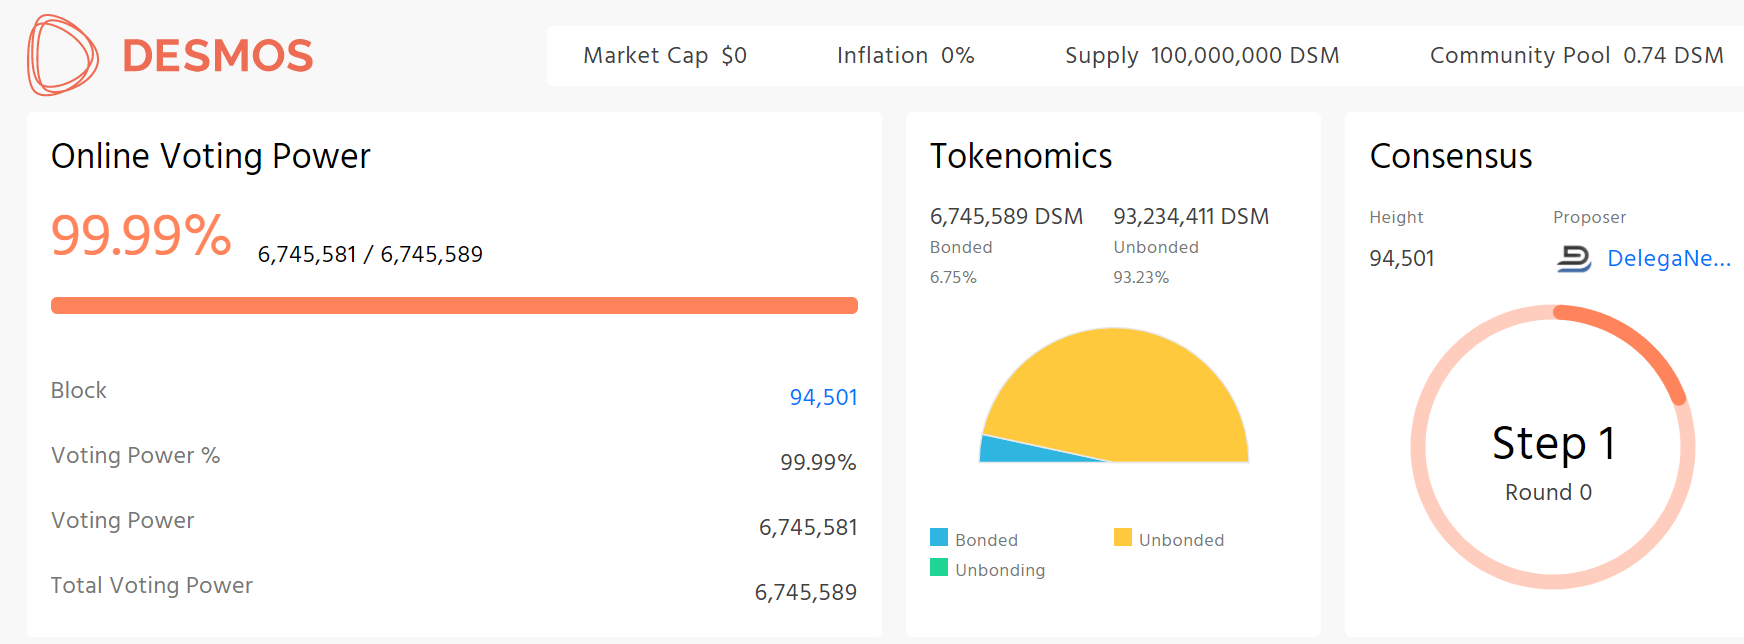Image resolution: width=1744 pixels, height=644 pixels.
Task: Click the online voting power progress bar
Action: point(454,306)
